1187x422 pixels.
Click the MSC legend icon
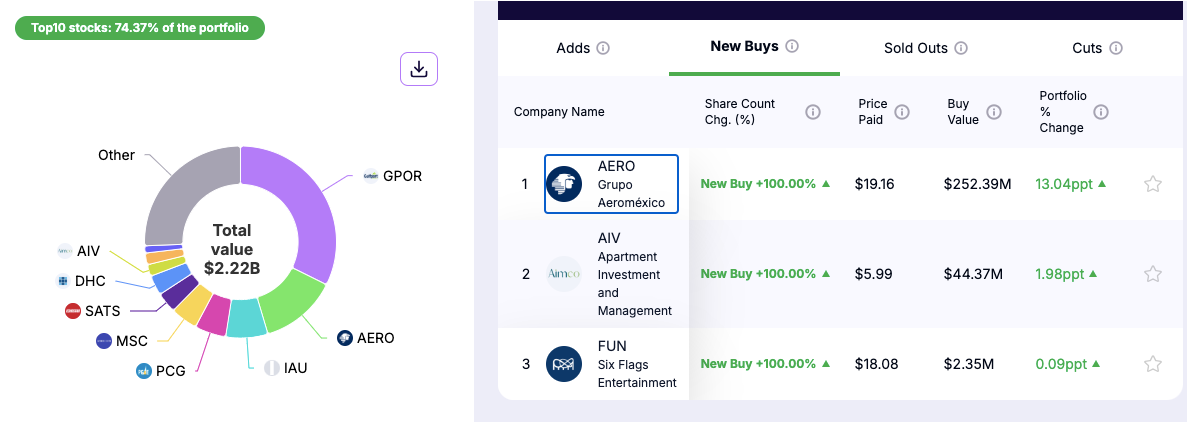[104, 342]
